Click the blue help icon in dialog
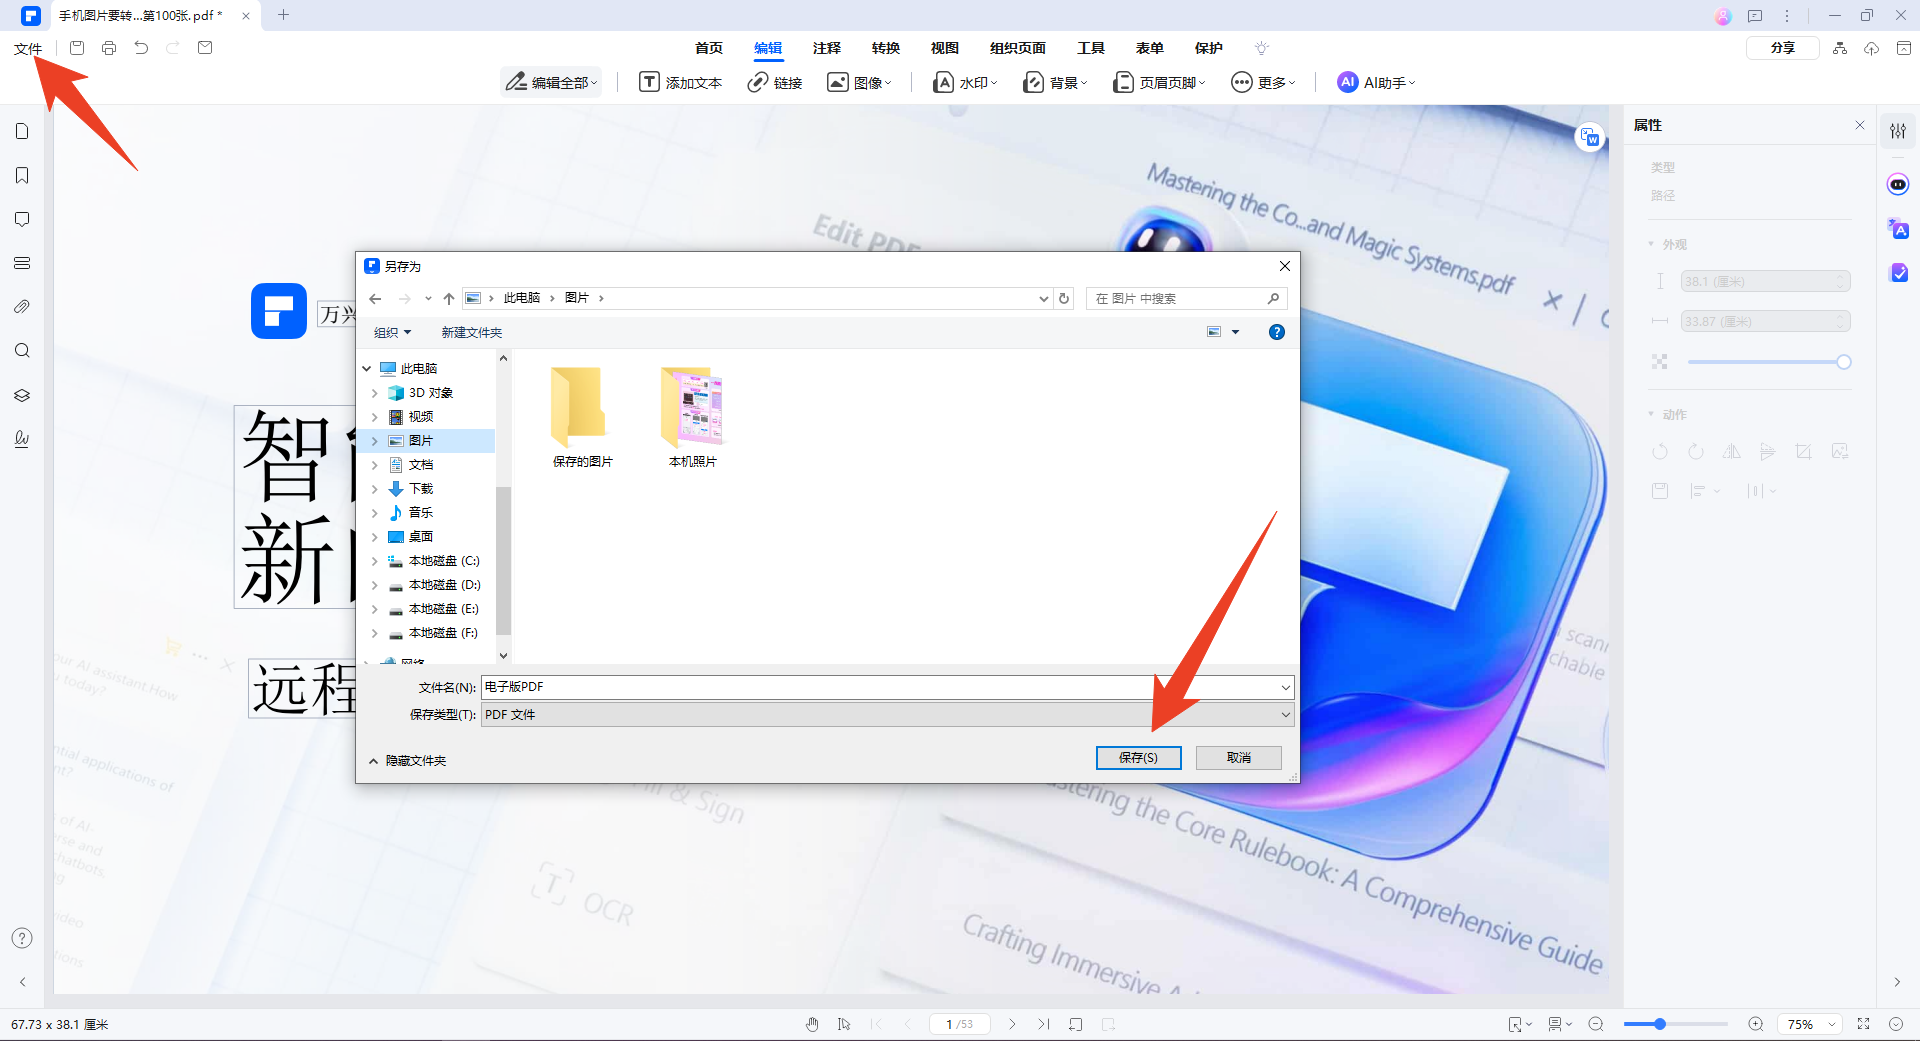Viewport: 1920px width, 1041px height. point(1276,332)
